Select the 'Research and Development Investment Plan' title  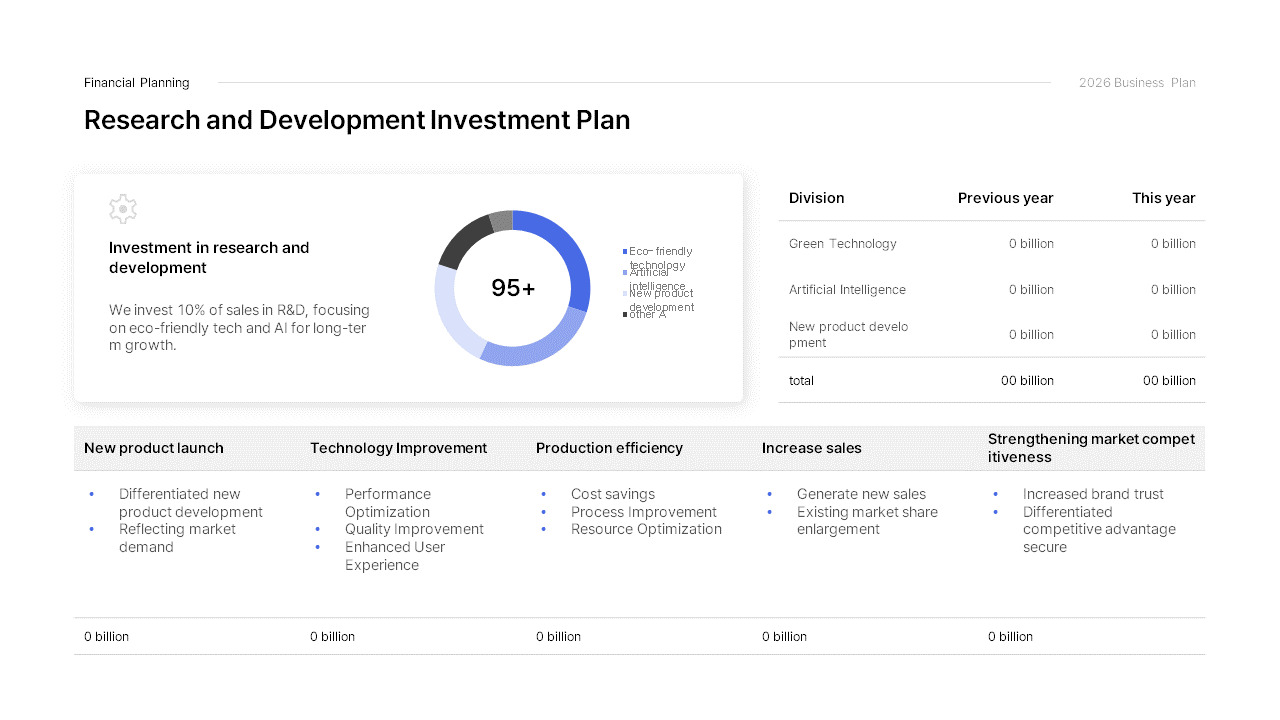click(x=357, y=120)
